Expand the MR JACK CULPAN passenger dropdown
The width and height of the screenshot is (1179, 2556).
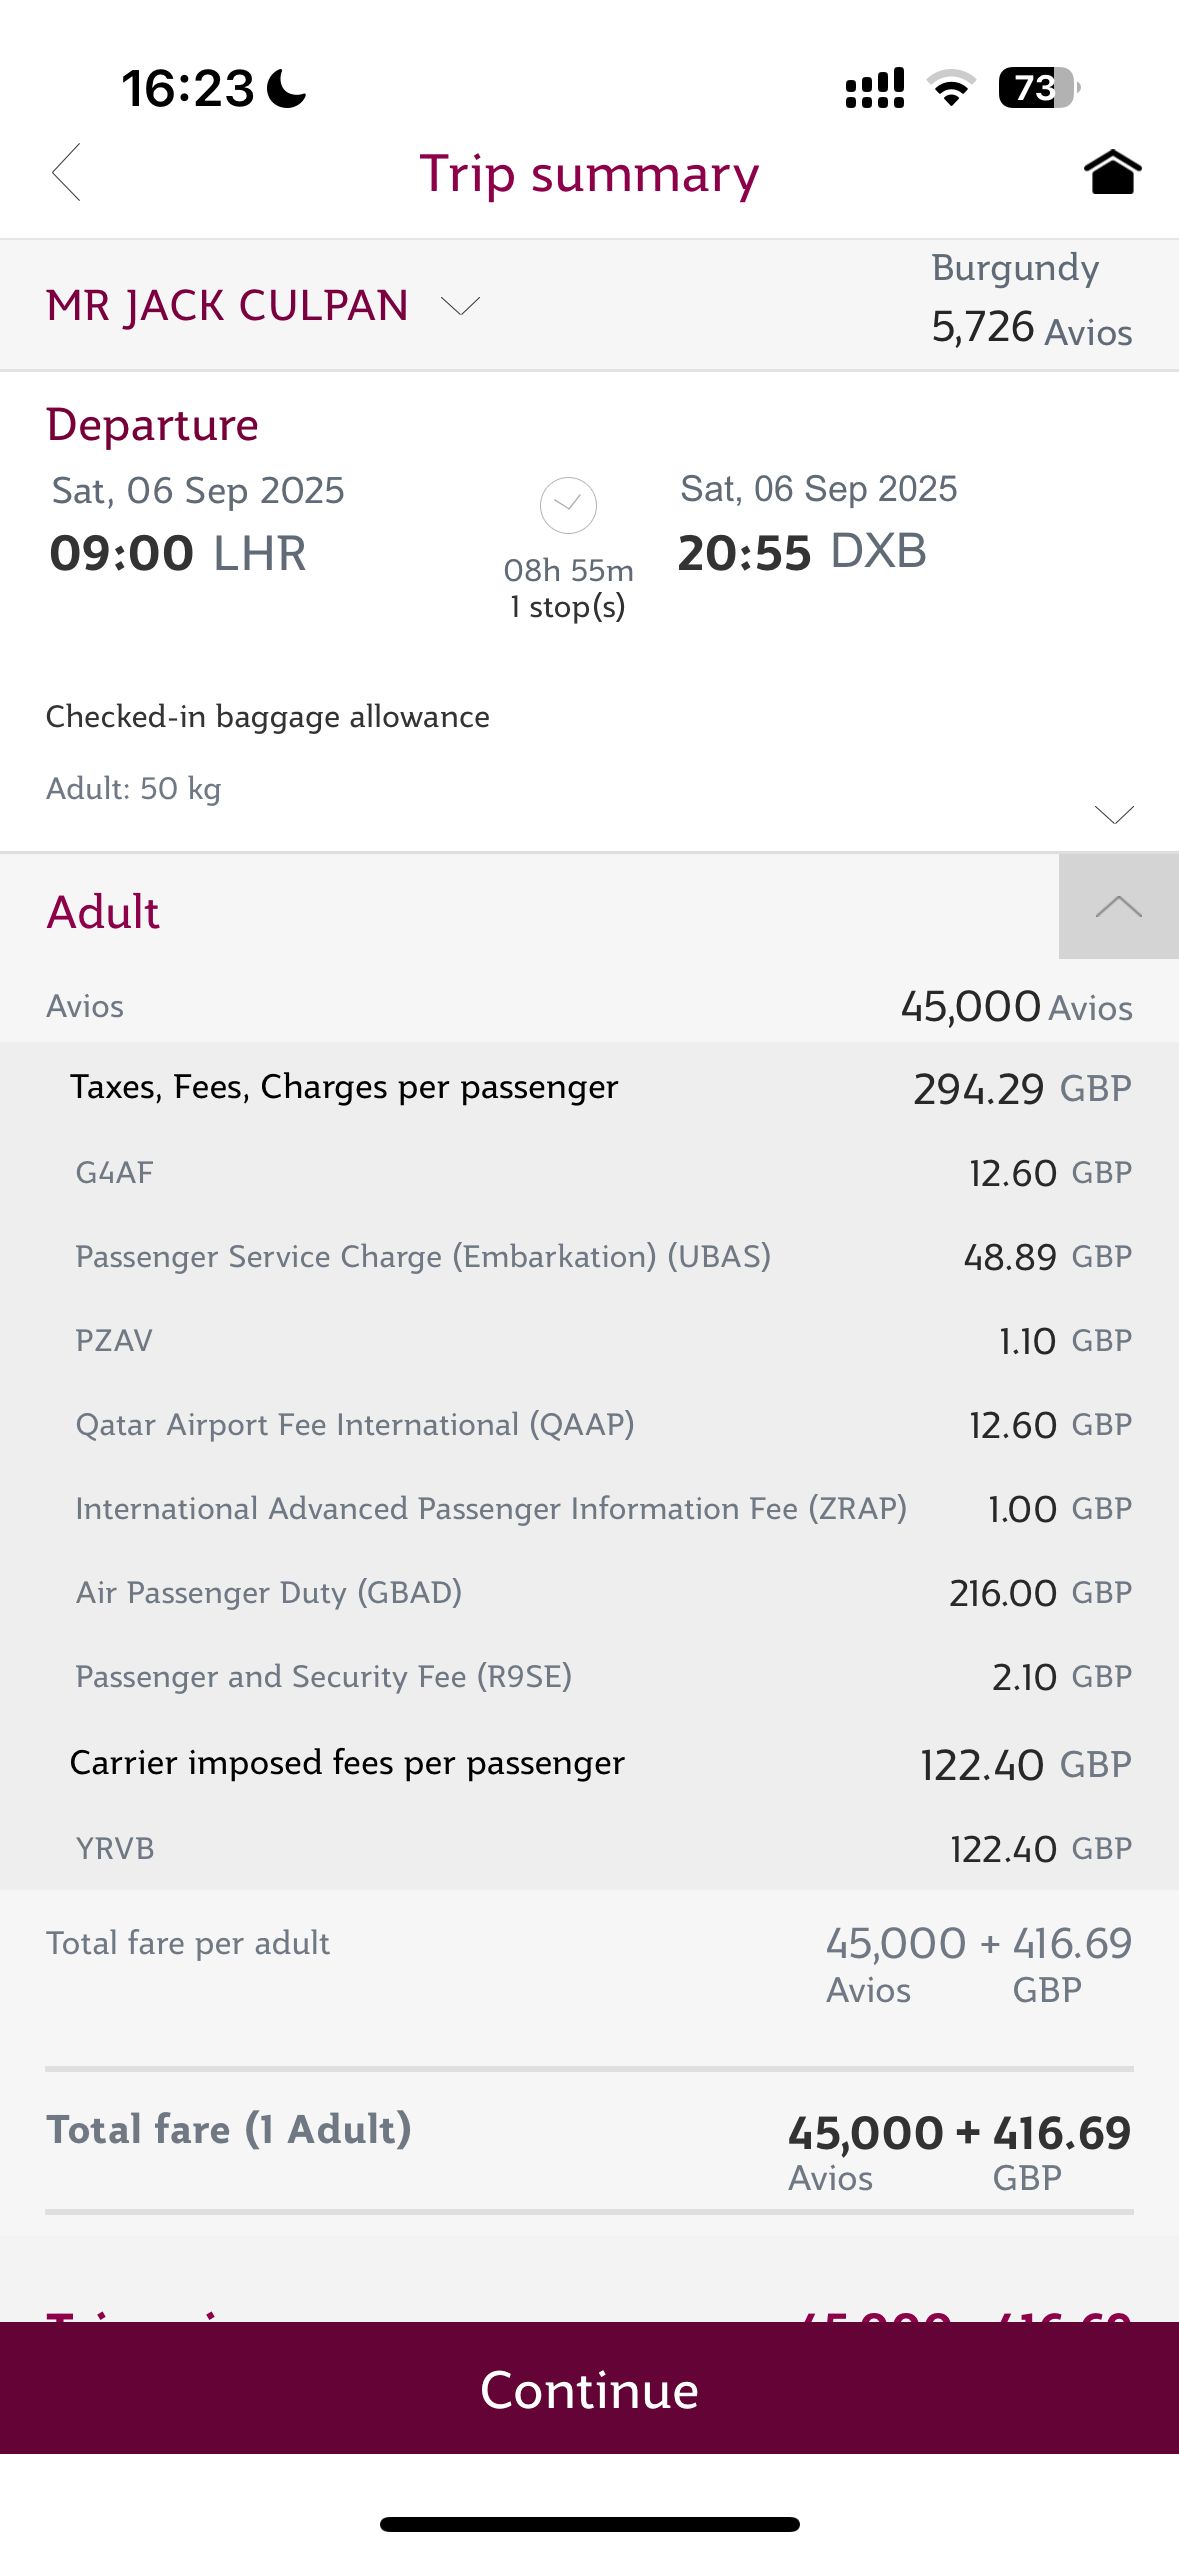click(x=460, y=305)
